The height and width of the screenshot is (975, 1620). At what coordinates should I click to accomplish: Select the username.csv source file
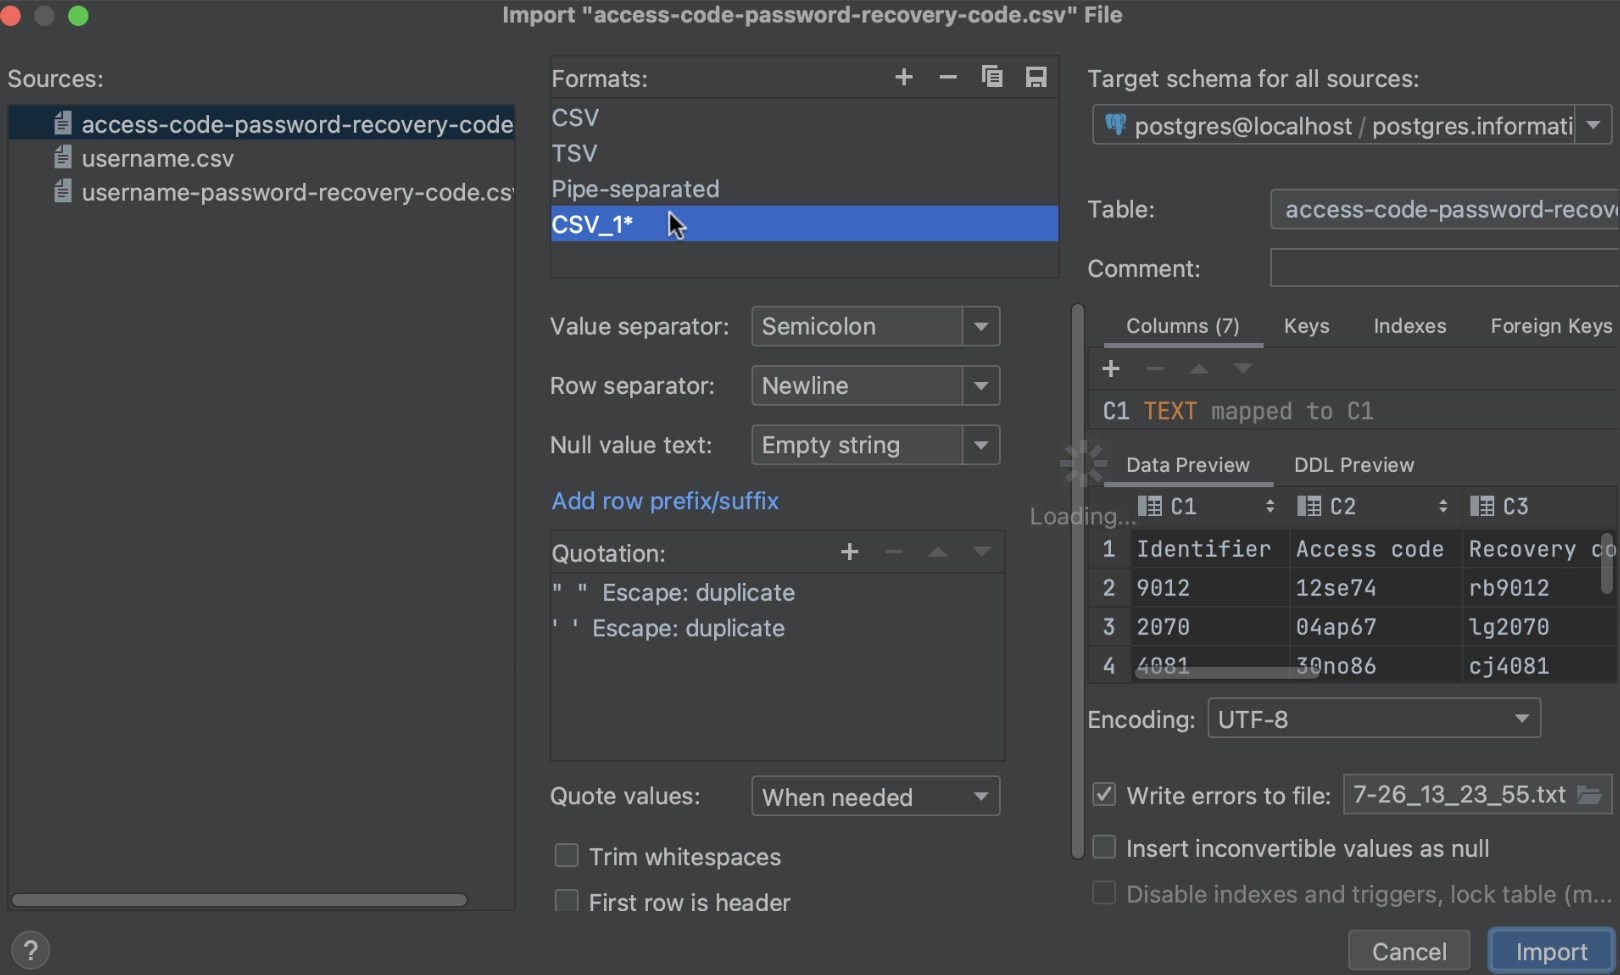coord(157,158)
